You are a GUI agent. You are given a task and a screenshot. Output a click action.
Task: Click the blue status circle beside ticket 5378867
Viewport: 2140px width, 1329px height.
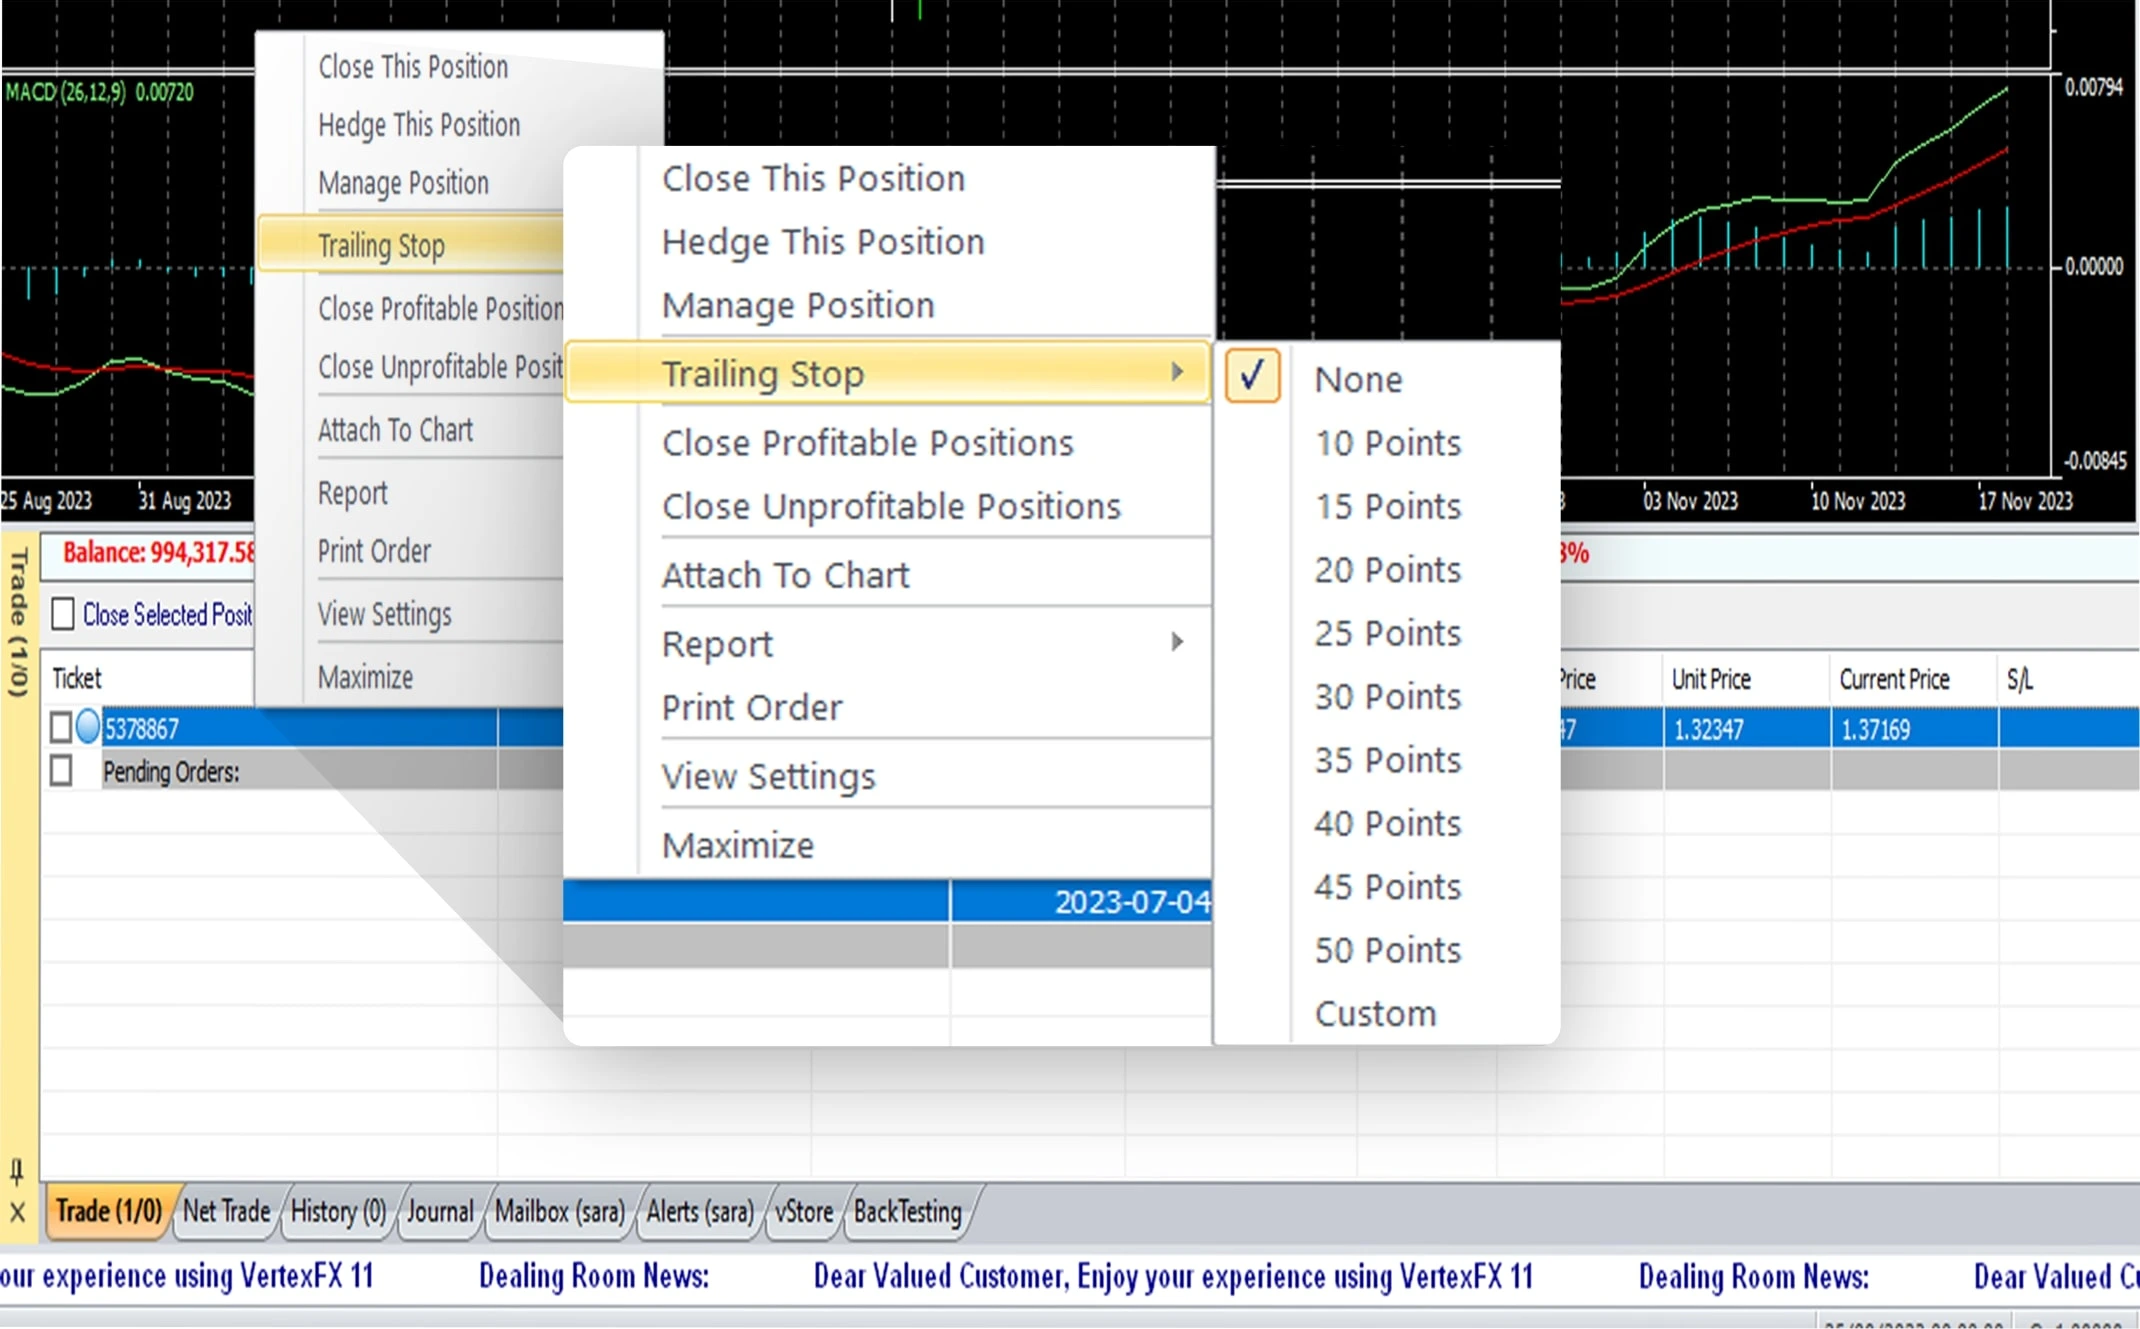pyautogui.click(x=88, y=727)
